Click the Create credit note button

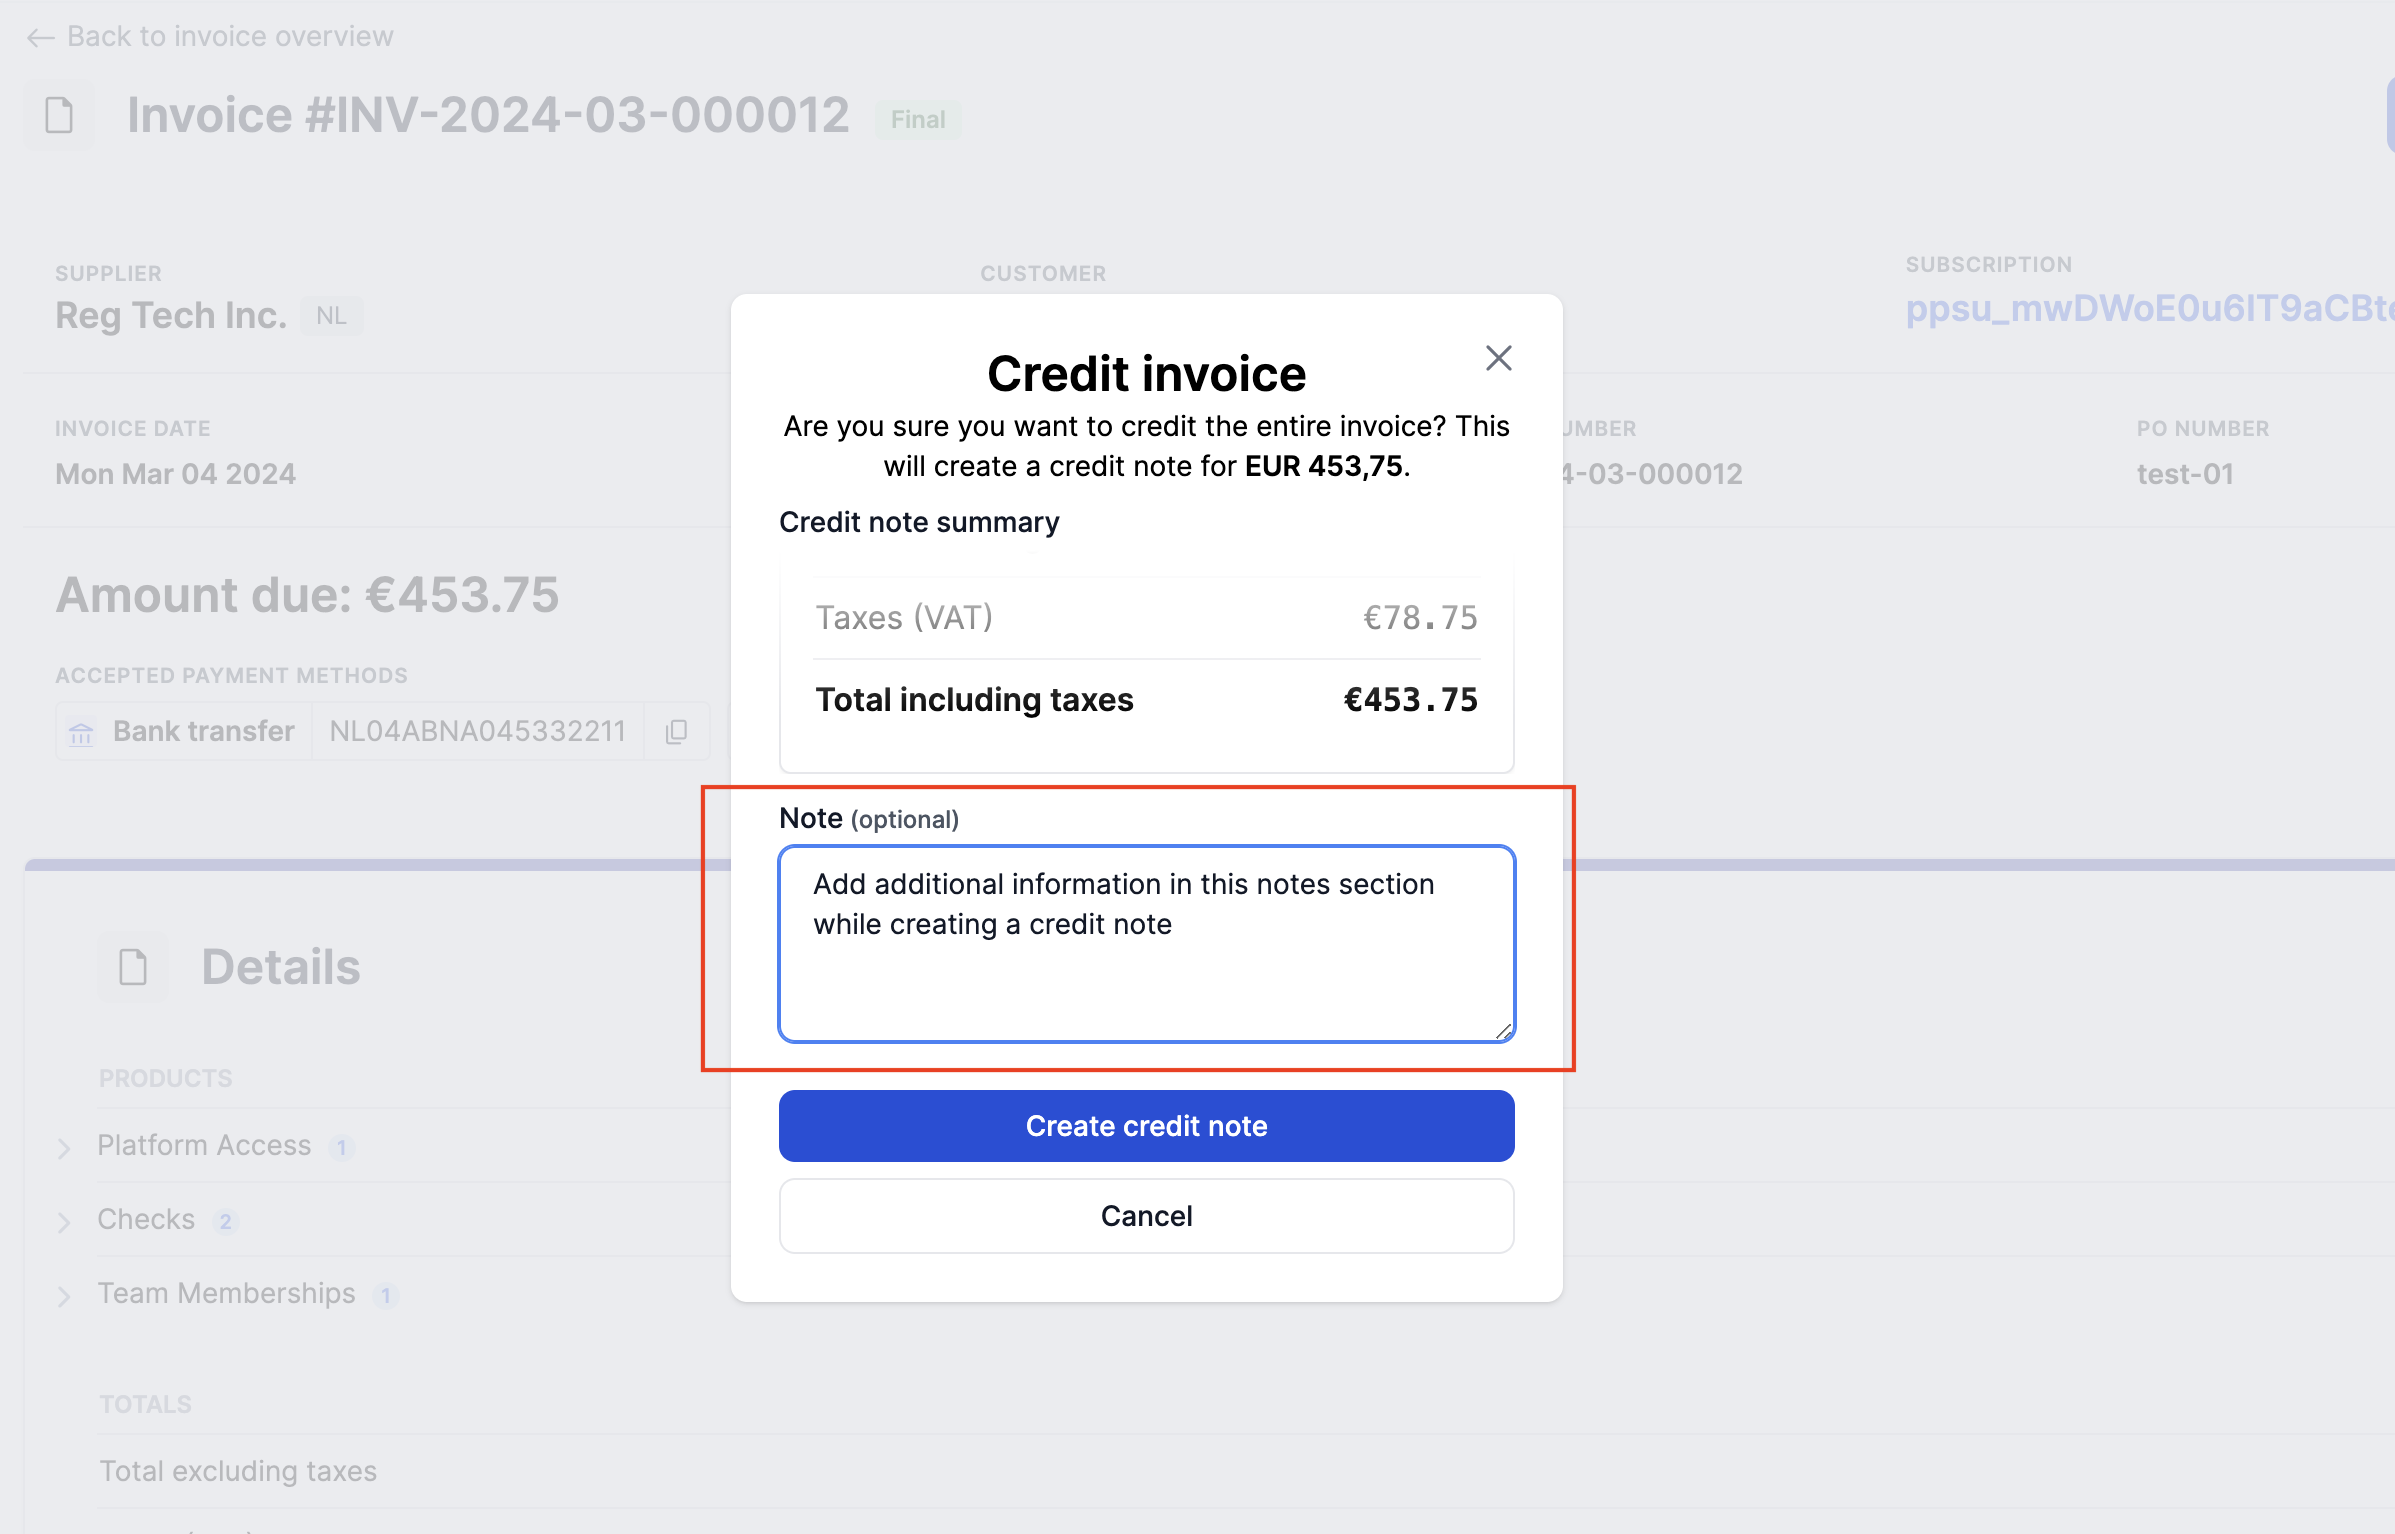pos(1146,1126)
